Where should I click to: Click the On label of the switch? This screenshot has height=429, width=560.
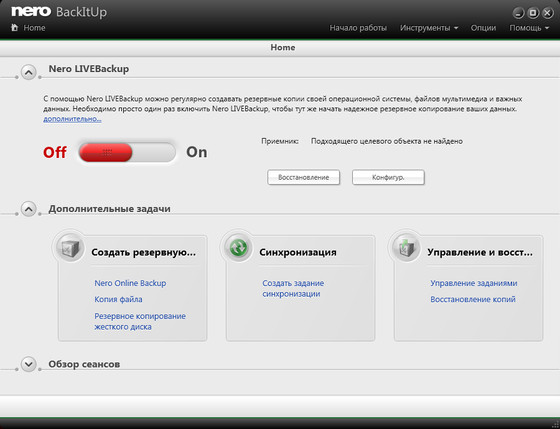[x=197, y=152]
